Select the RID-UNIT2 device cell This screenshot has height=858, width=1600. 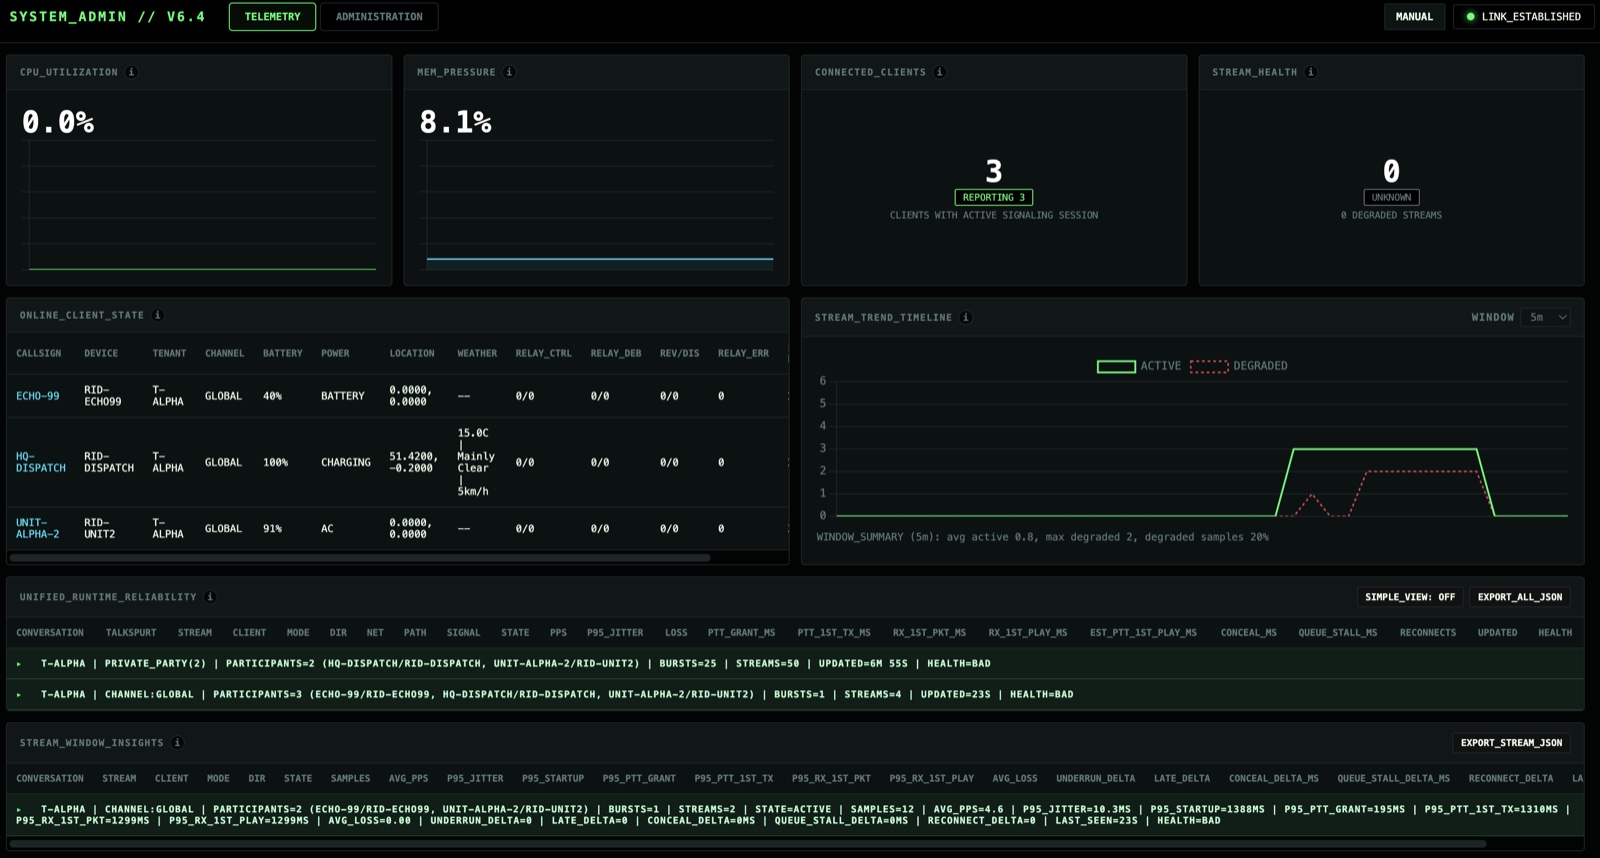tap(100, 528)
